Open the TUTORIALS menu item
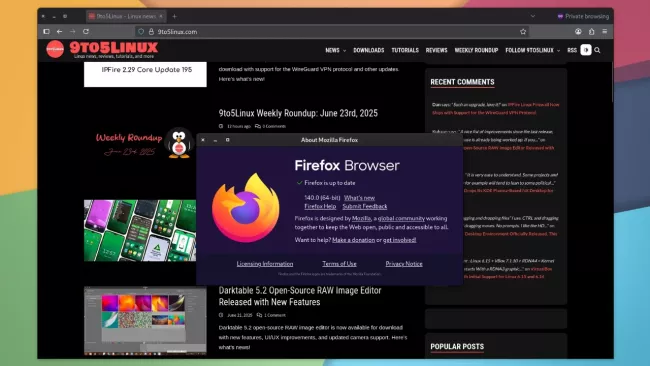650x366 pixels. (405, 50)
